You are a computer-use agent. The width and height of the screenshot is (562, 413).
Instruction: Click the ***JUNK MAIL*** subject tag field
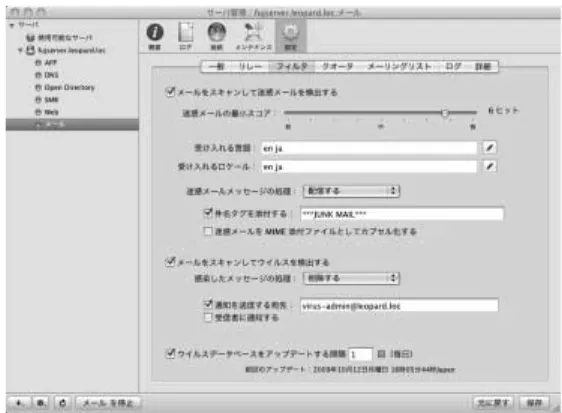click(402, 214)
